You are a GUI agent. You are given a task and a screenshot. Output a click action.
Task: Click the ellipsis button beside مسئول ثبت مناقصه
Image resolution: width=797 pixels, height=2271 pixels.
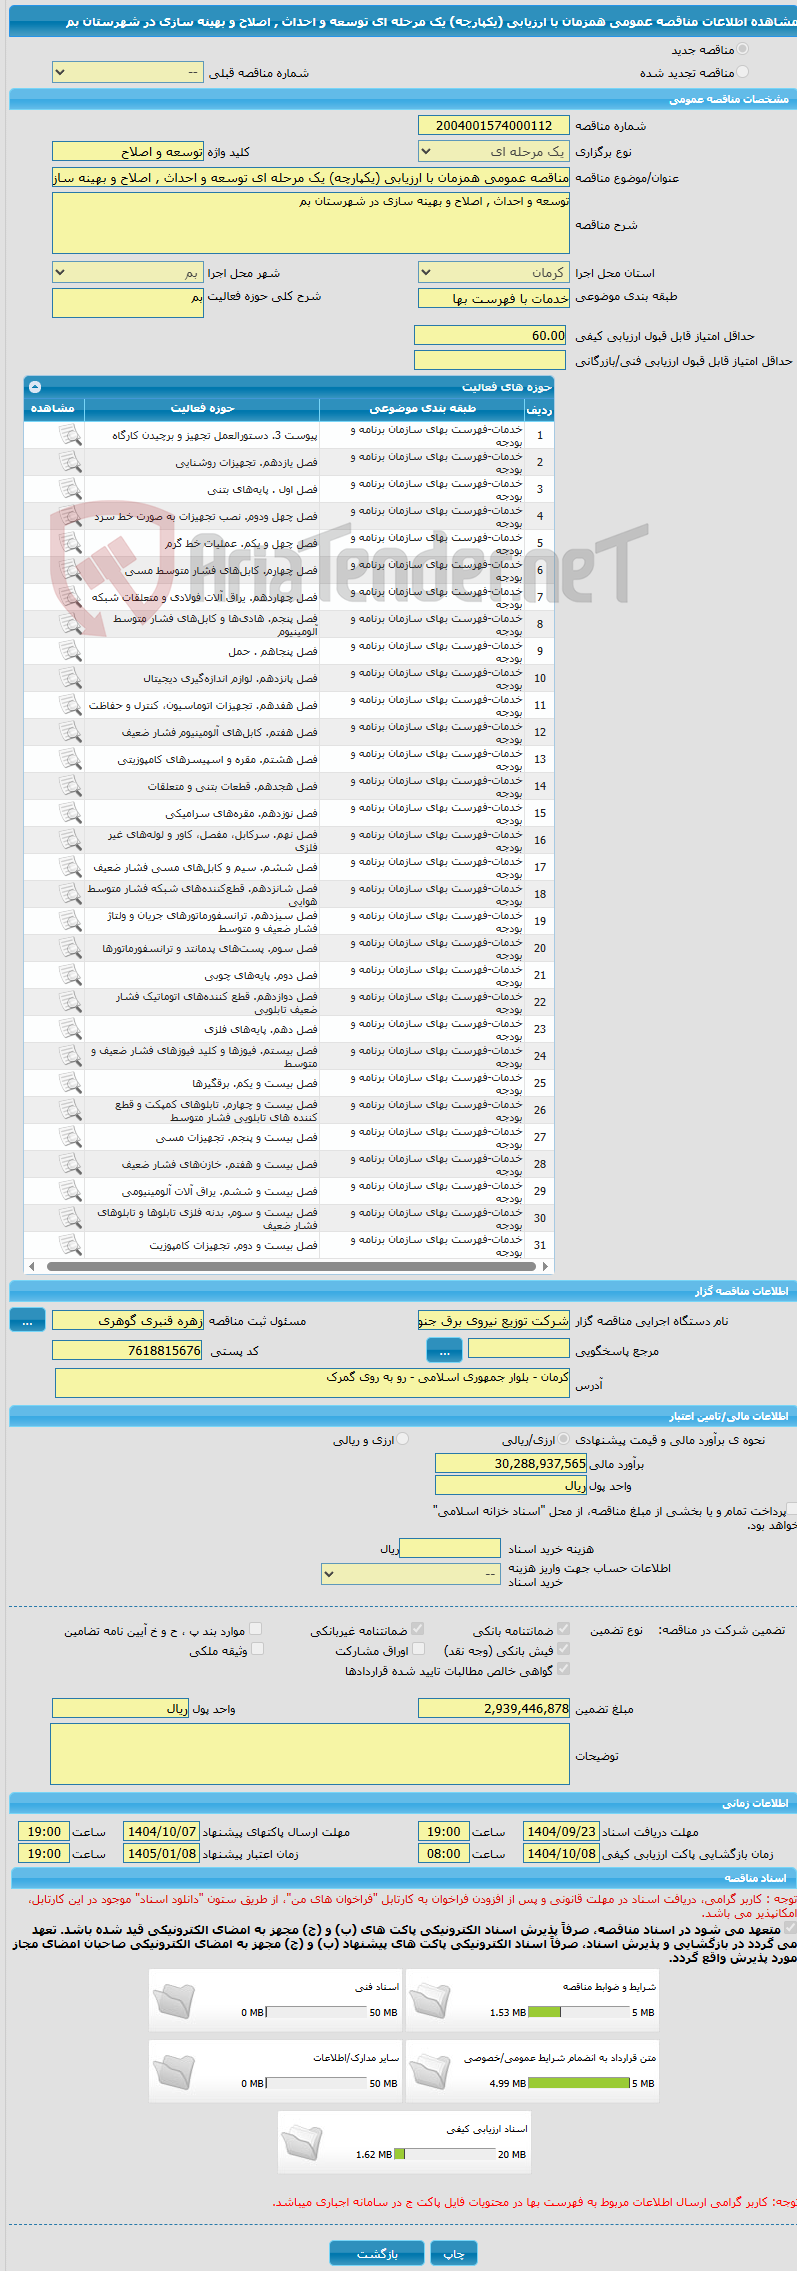pyautogui.click(x=27, y=1321)
